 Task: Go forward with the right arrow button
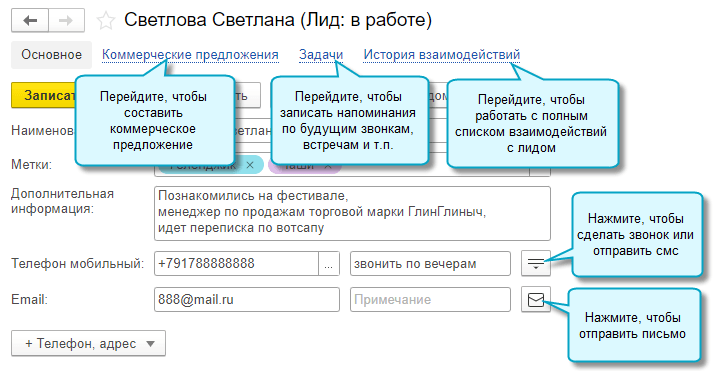66,21
